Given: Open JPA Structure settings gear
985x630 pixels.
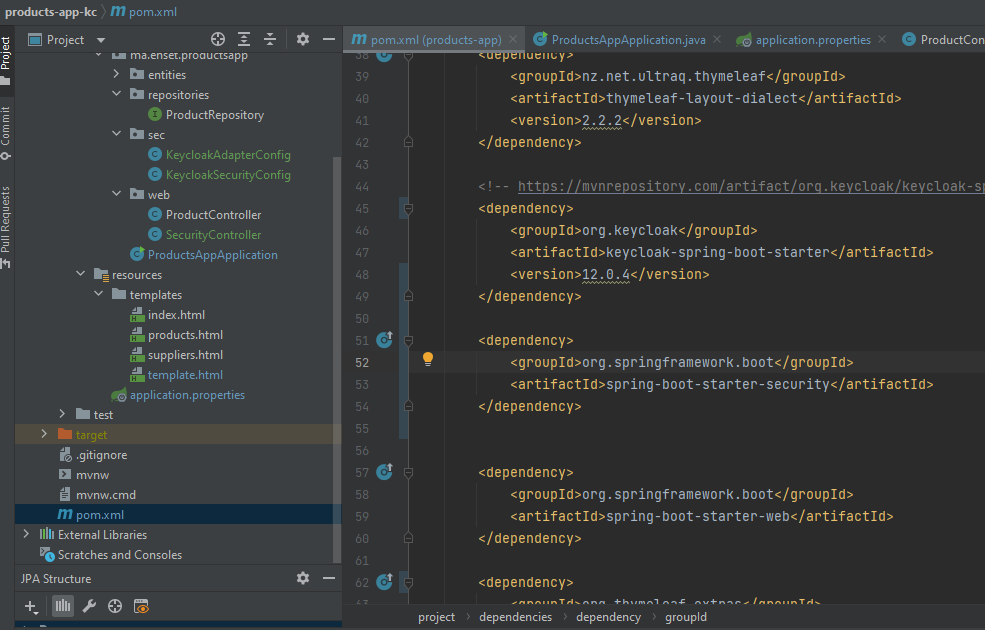Looking at the screenshot, I should coord(303,578).
